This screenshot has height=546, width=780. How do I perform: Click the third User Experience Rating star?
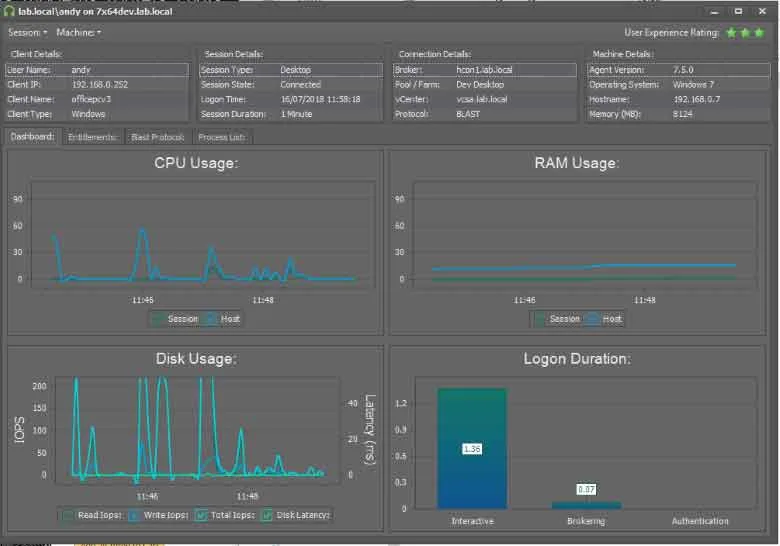point(759,33)
